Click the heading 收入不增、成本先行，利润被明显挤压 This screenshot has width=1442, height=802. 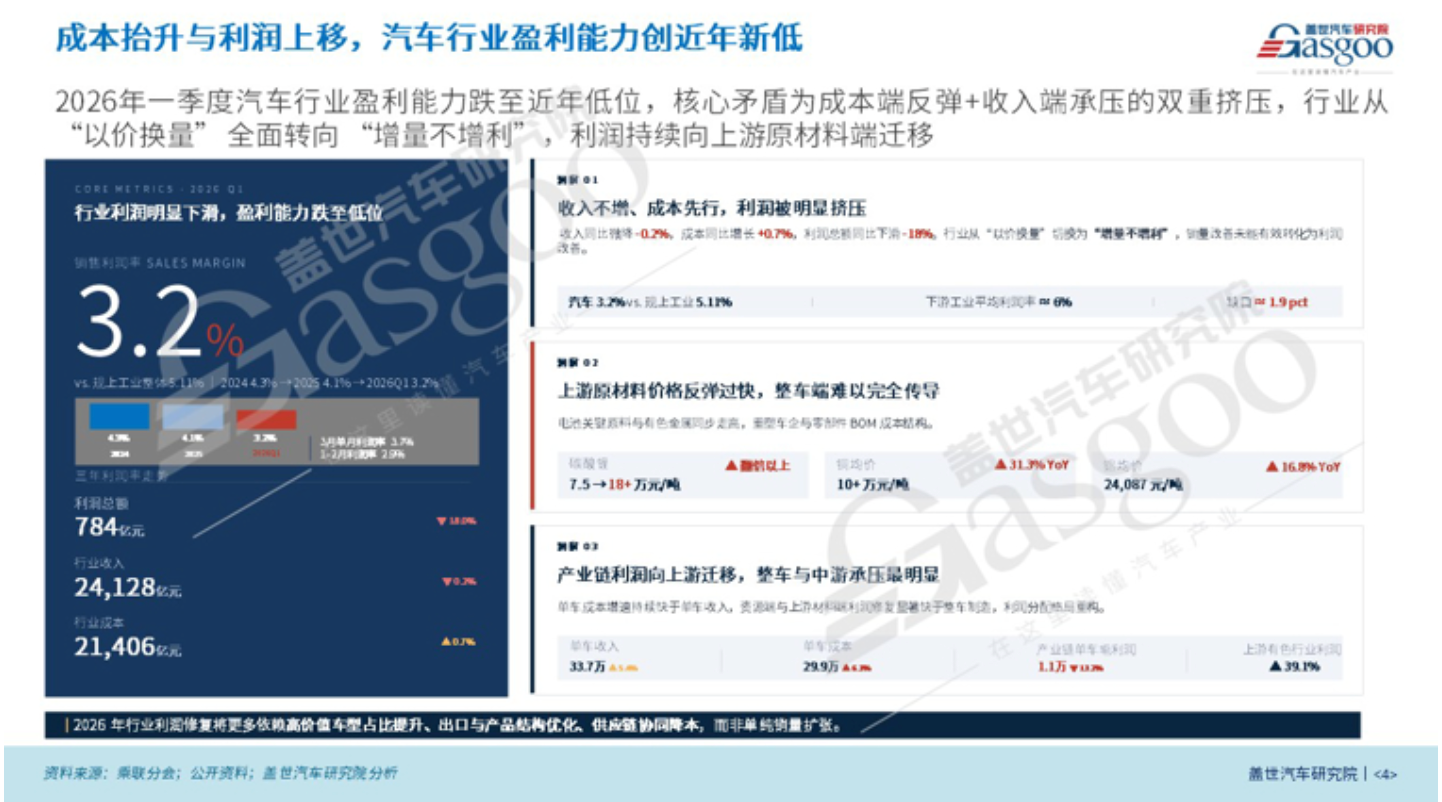711,208
